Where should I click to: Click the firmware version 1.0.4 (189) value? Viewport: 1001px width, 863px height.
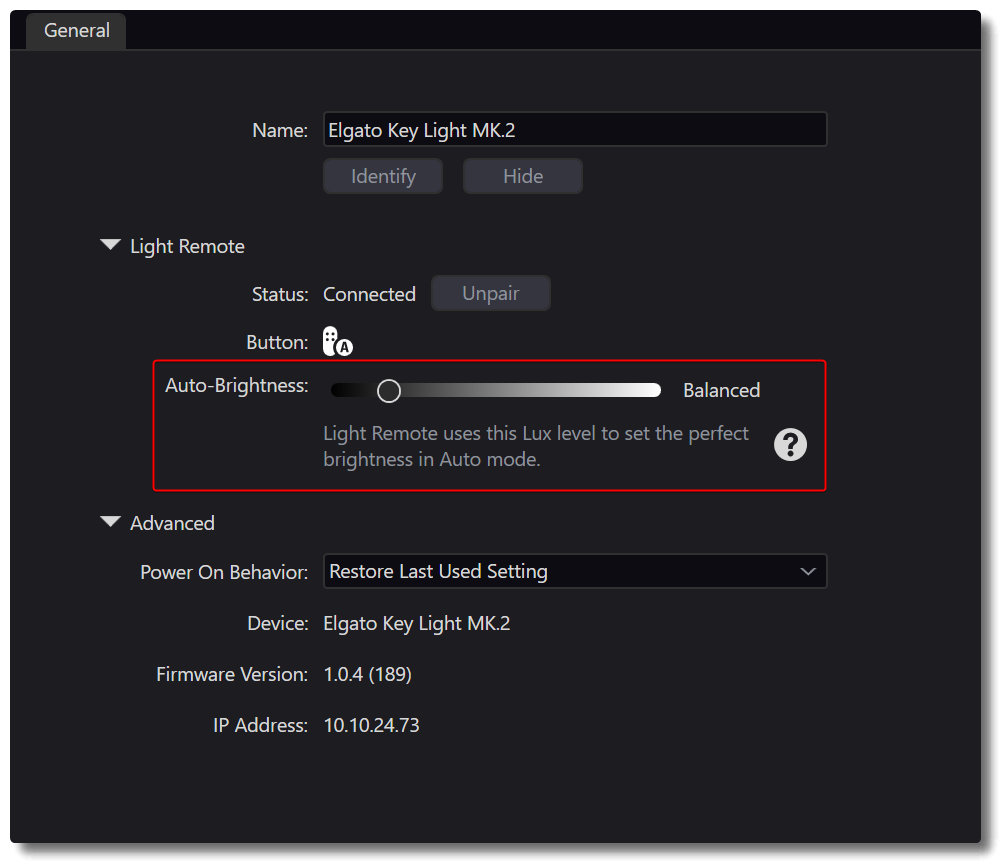coord(367,674)
